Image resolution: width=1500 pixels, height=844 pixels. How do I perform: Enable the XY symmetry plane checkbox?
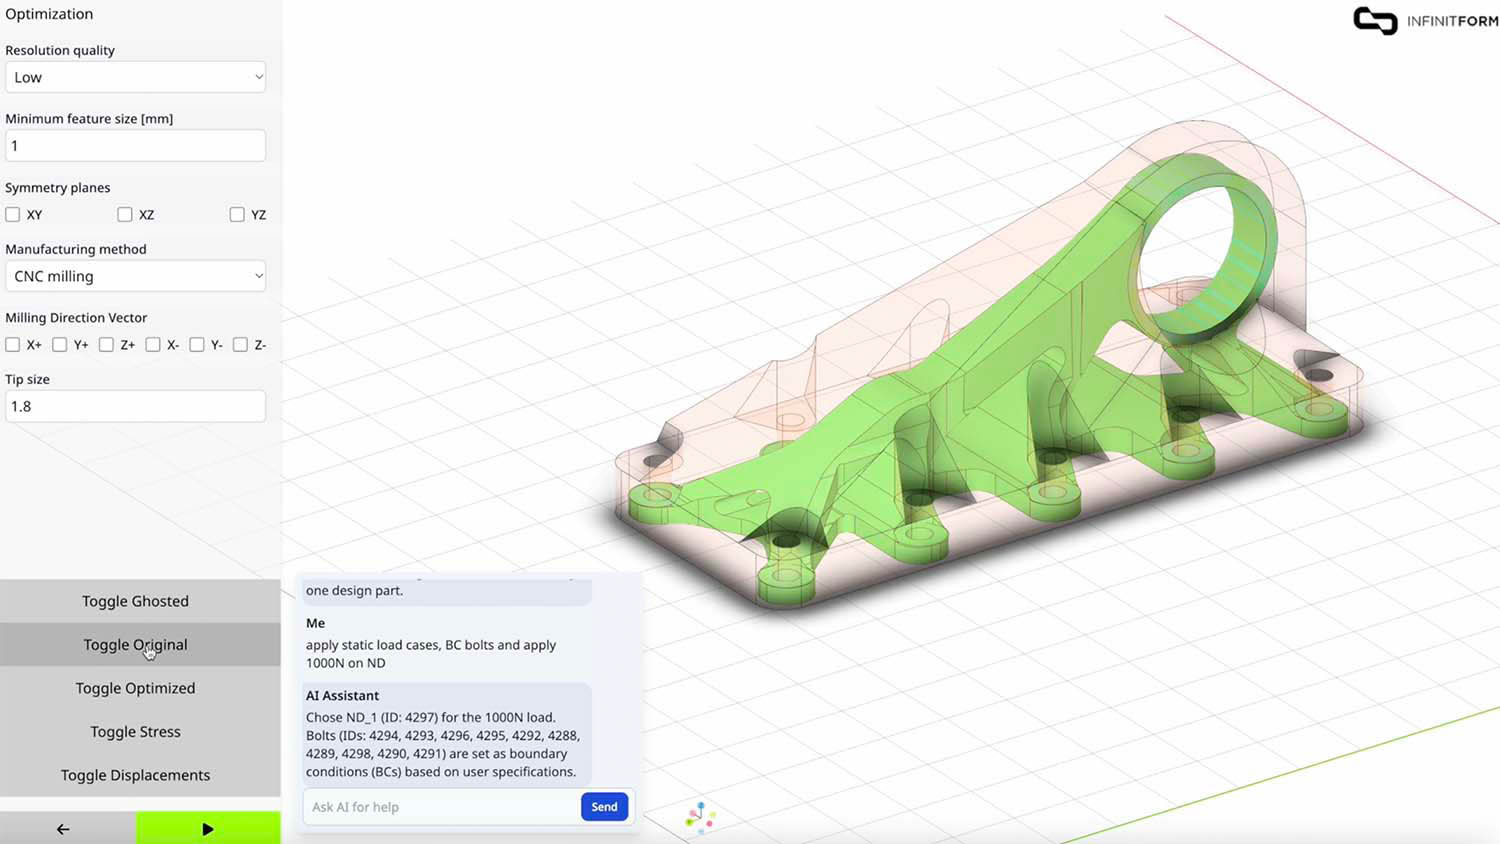[x=12, y=214]
